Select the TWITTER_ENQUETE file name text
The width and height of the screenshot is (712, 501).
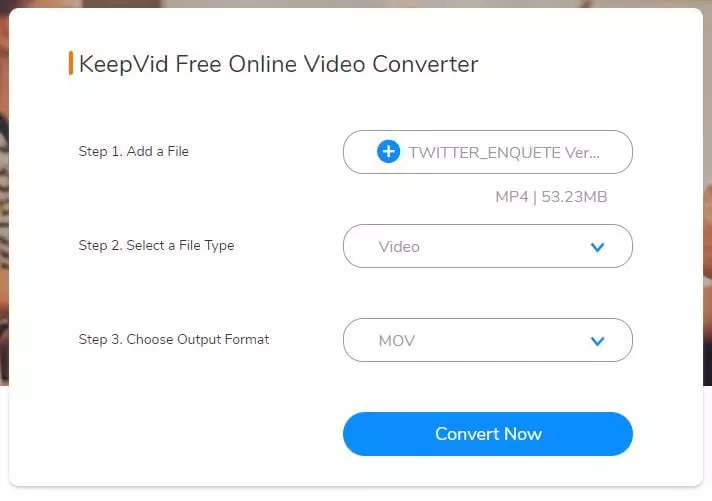point(504,153)
